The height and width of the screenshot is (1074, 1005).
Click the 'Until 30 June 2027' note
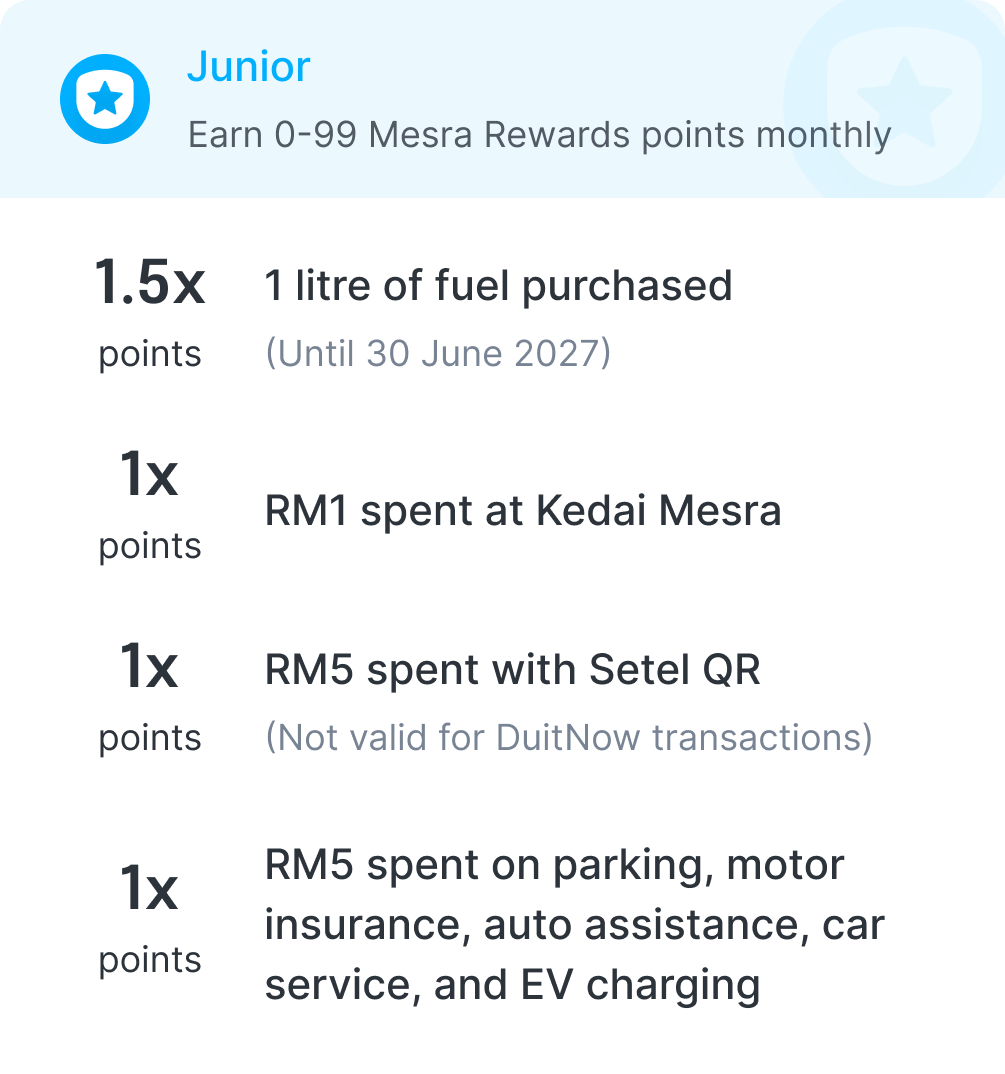438,353
